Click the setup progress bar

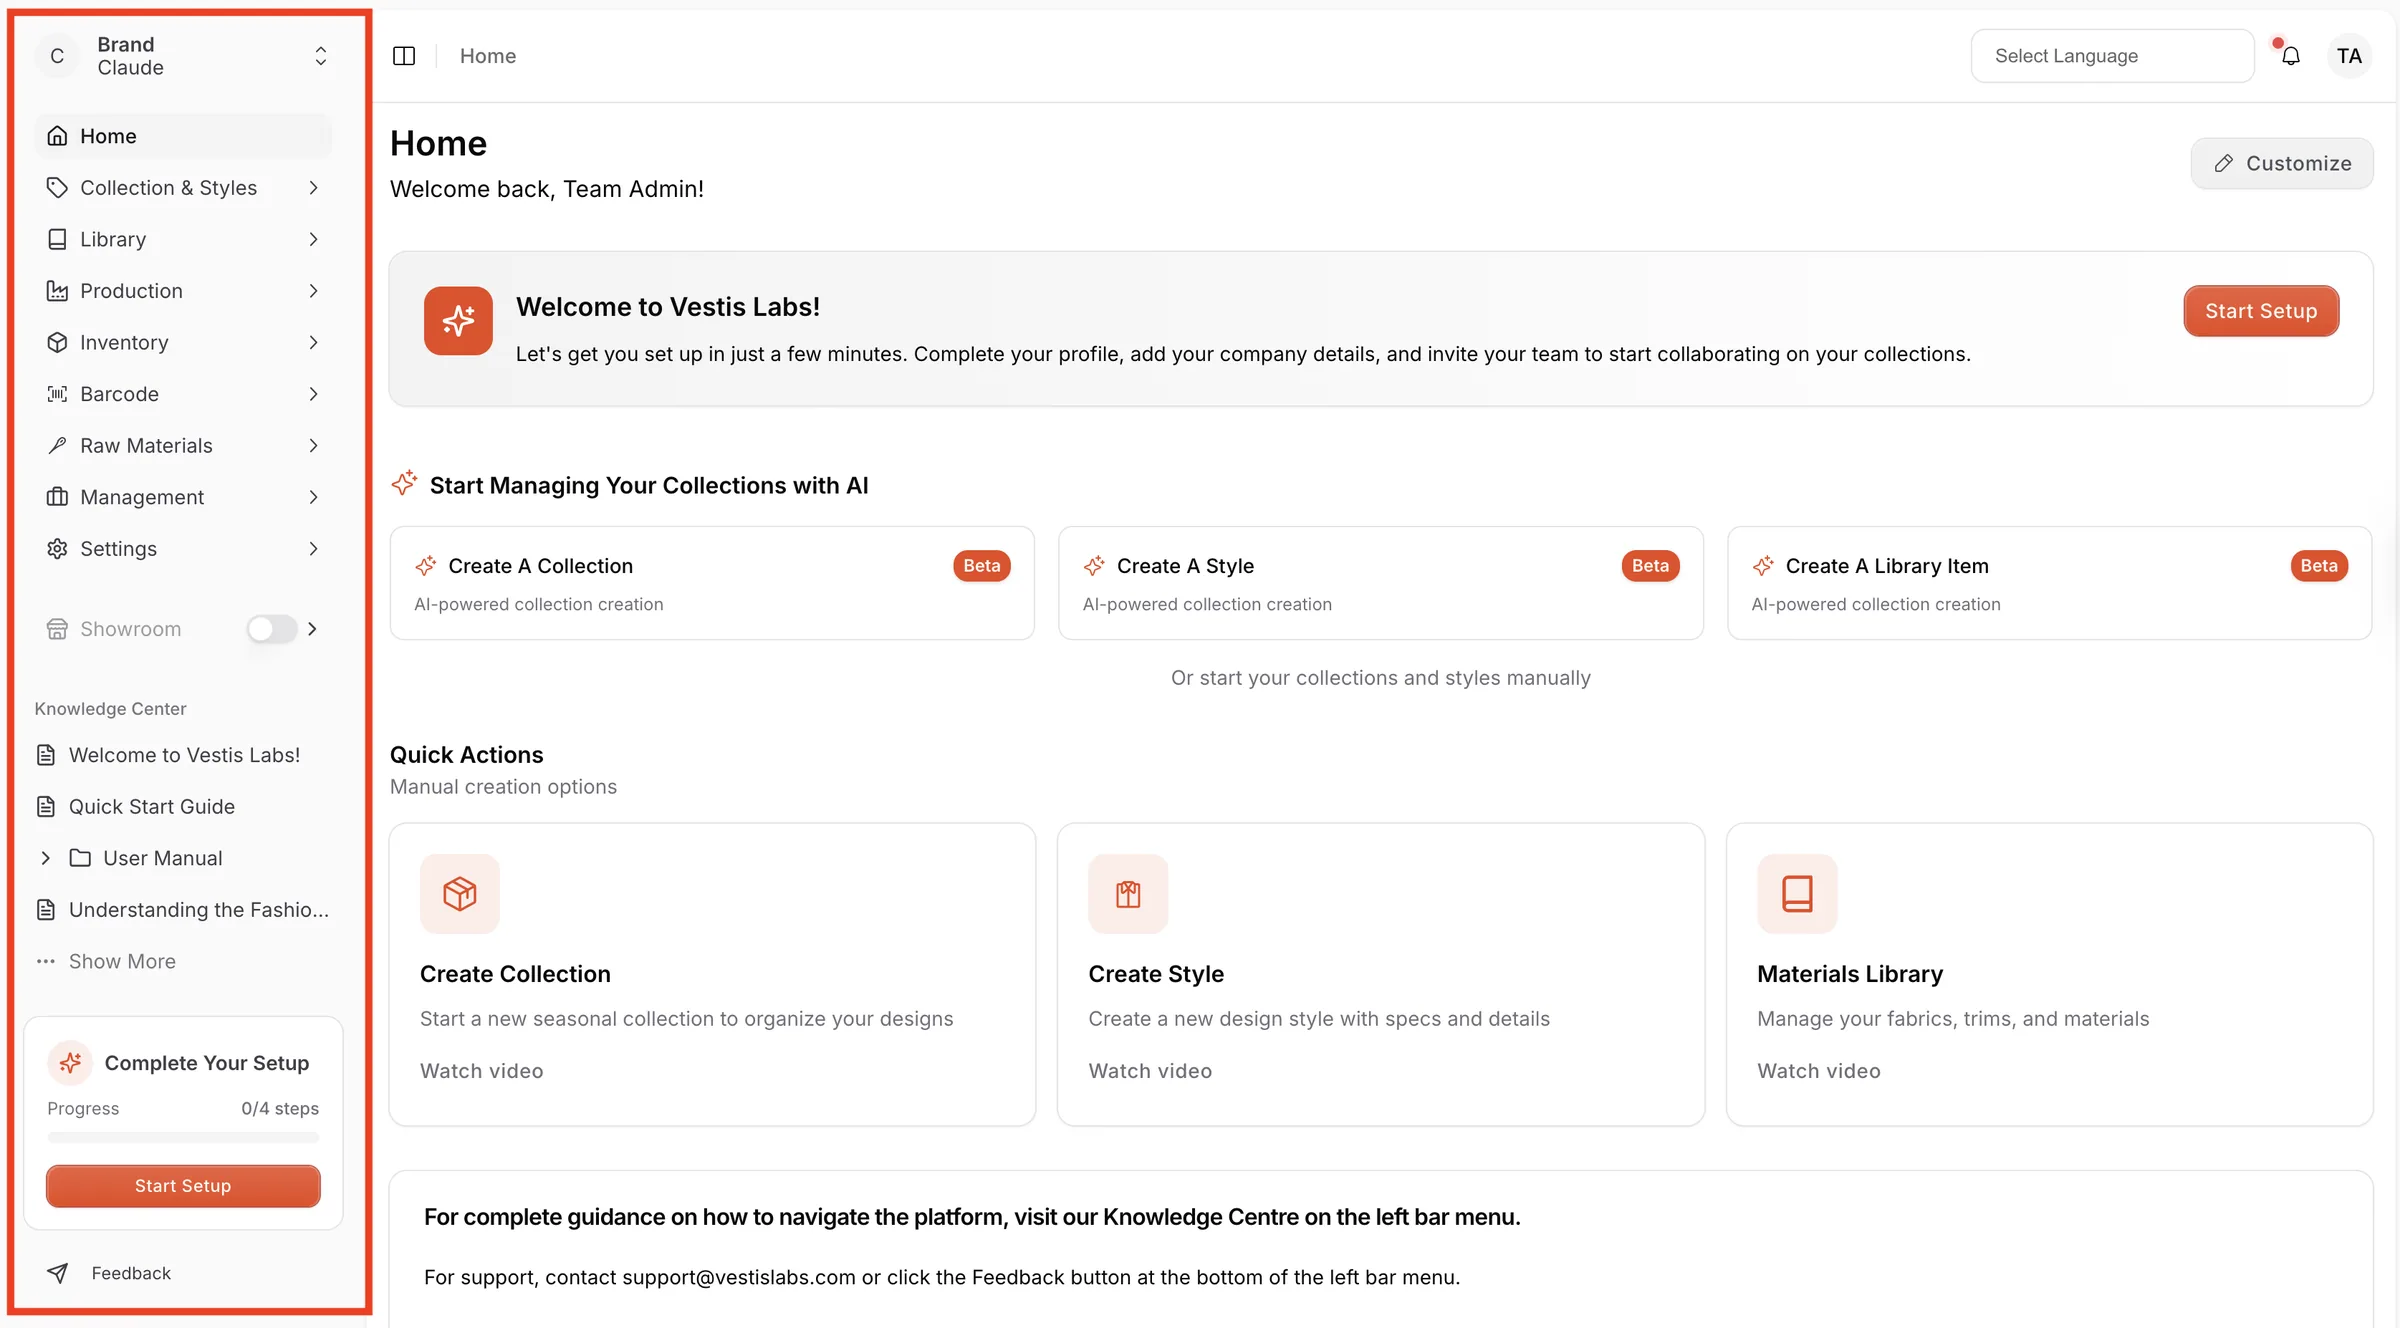[183, 1138]
